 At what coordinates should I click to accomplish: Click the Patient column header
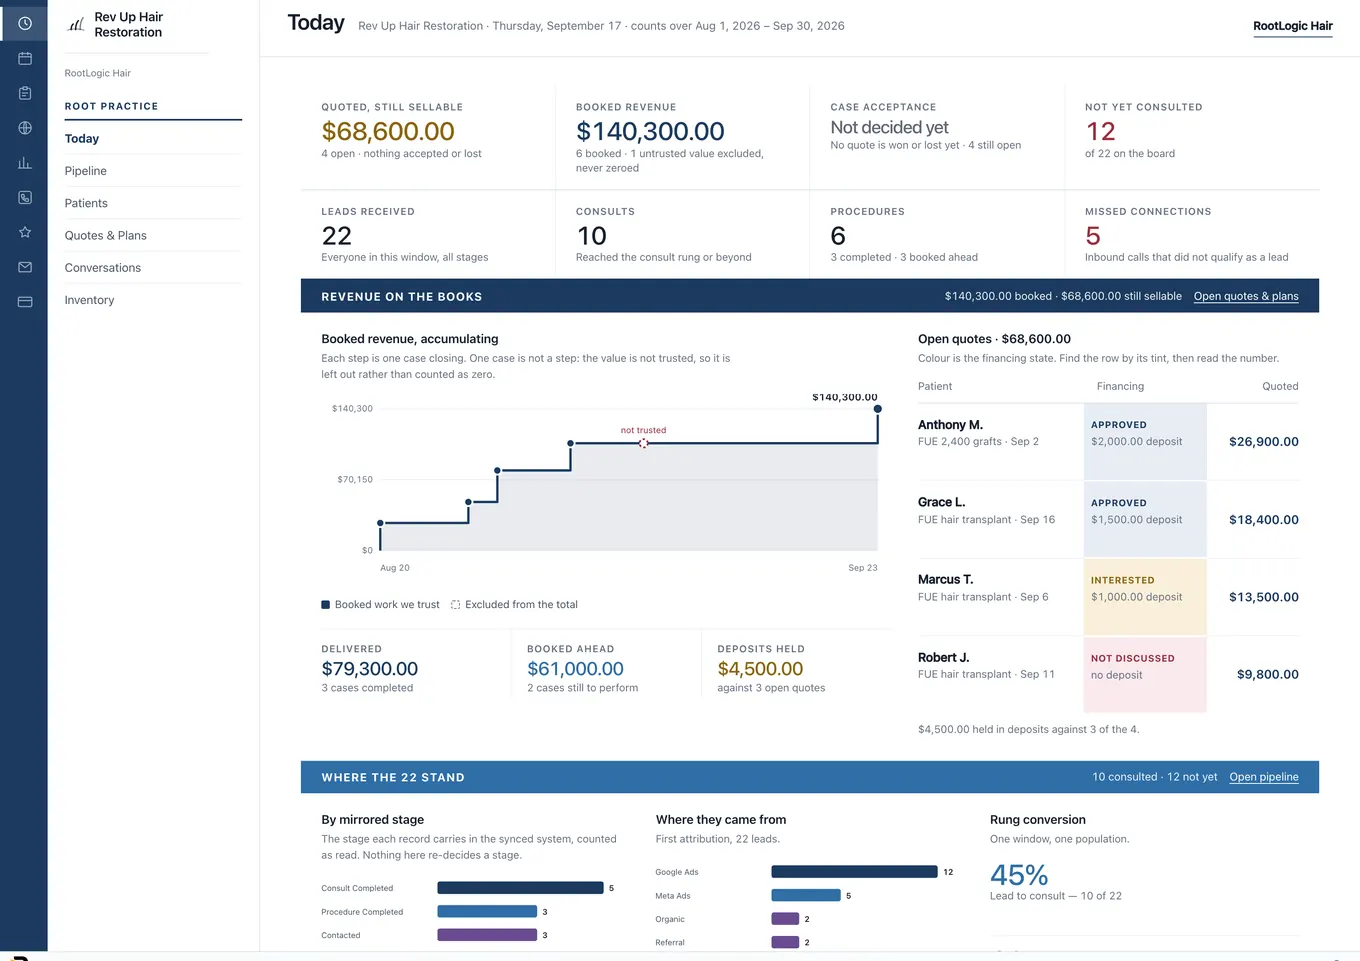935,387
